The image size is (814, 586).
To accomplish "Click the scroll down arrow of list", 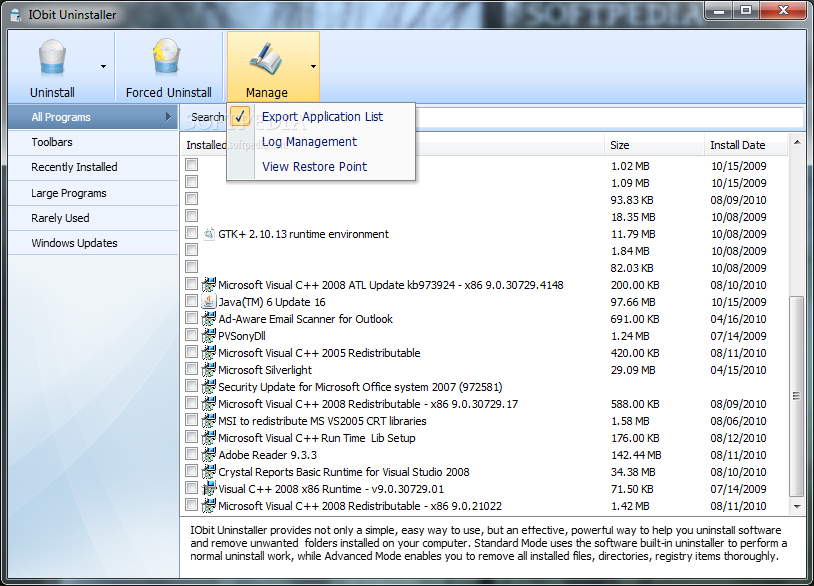I will (796, 506).
